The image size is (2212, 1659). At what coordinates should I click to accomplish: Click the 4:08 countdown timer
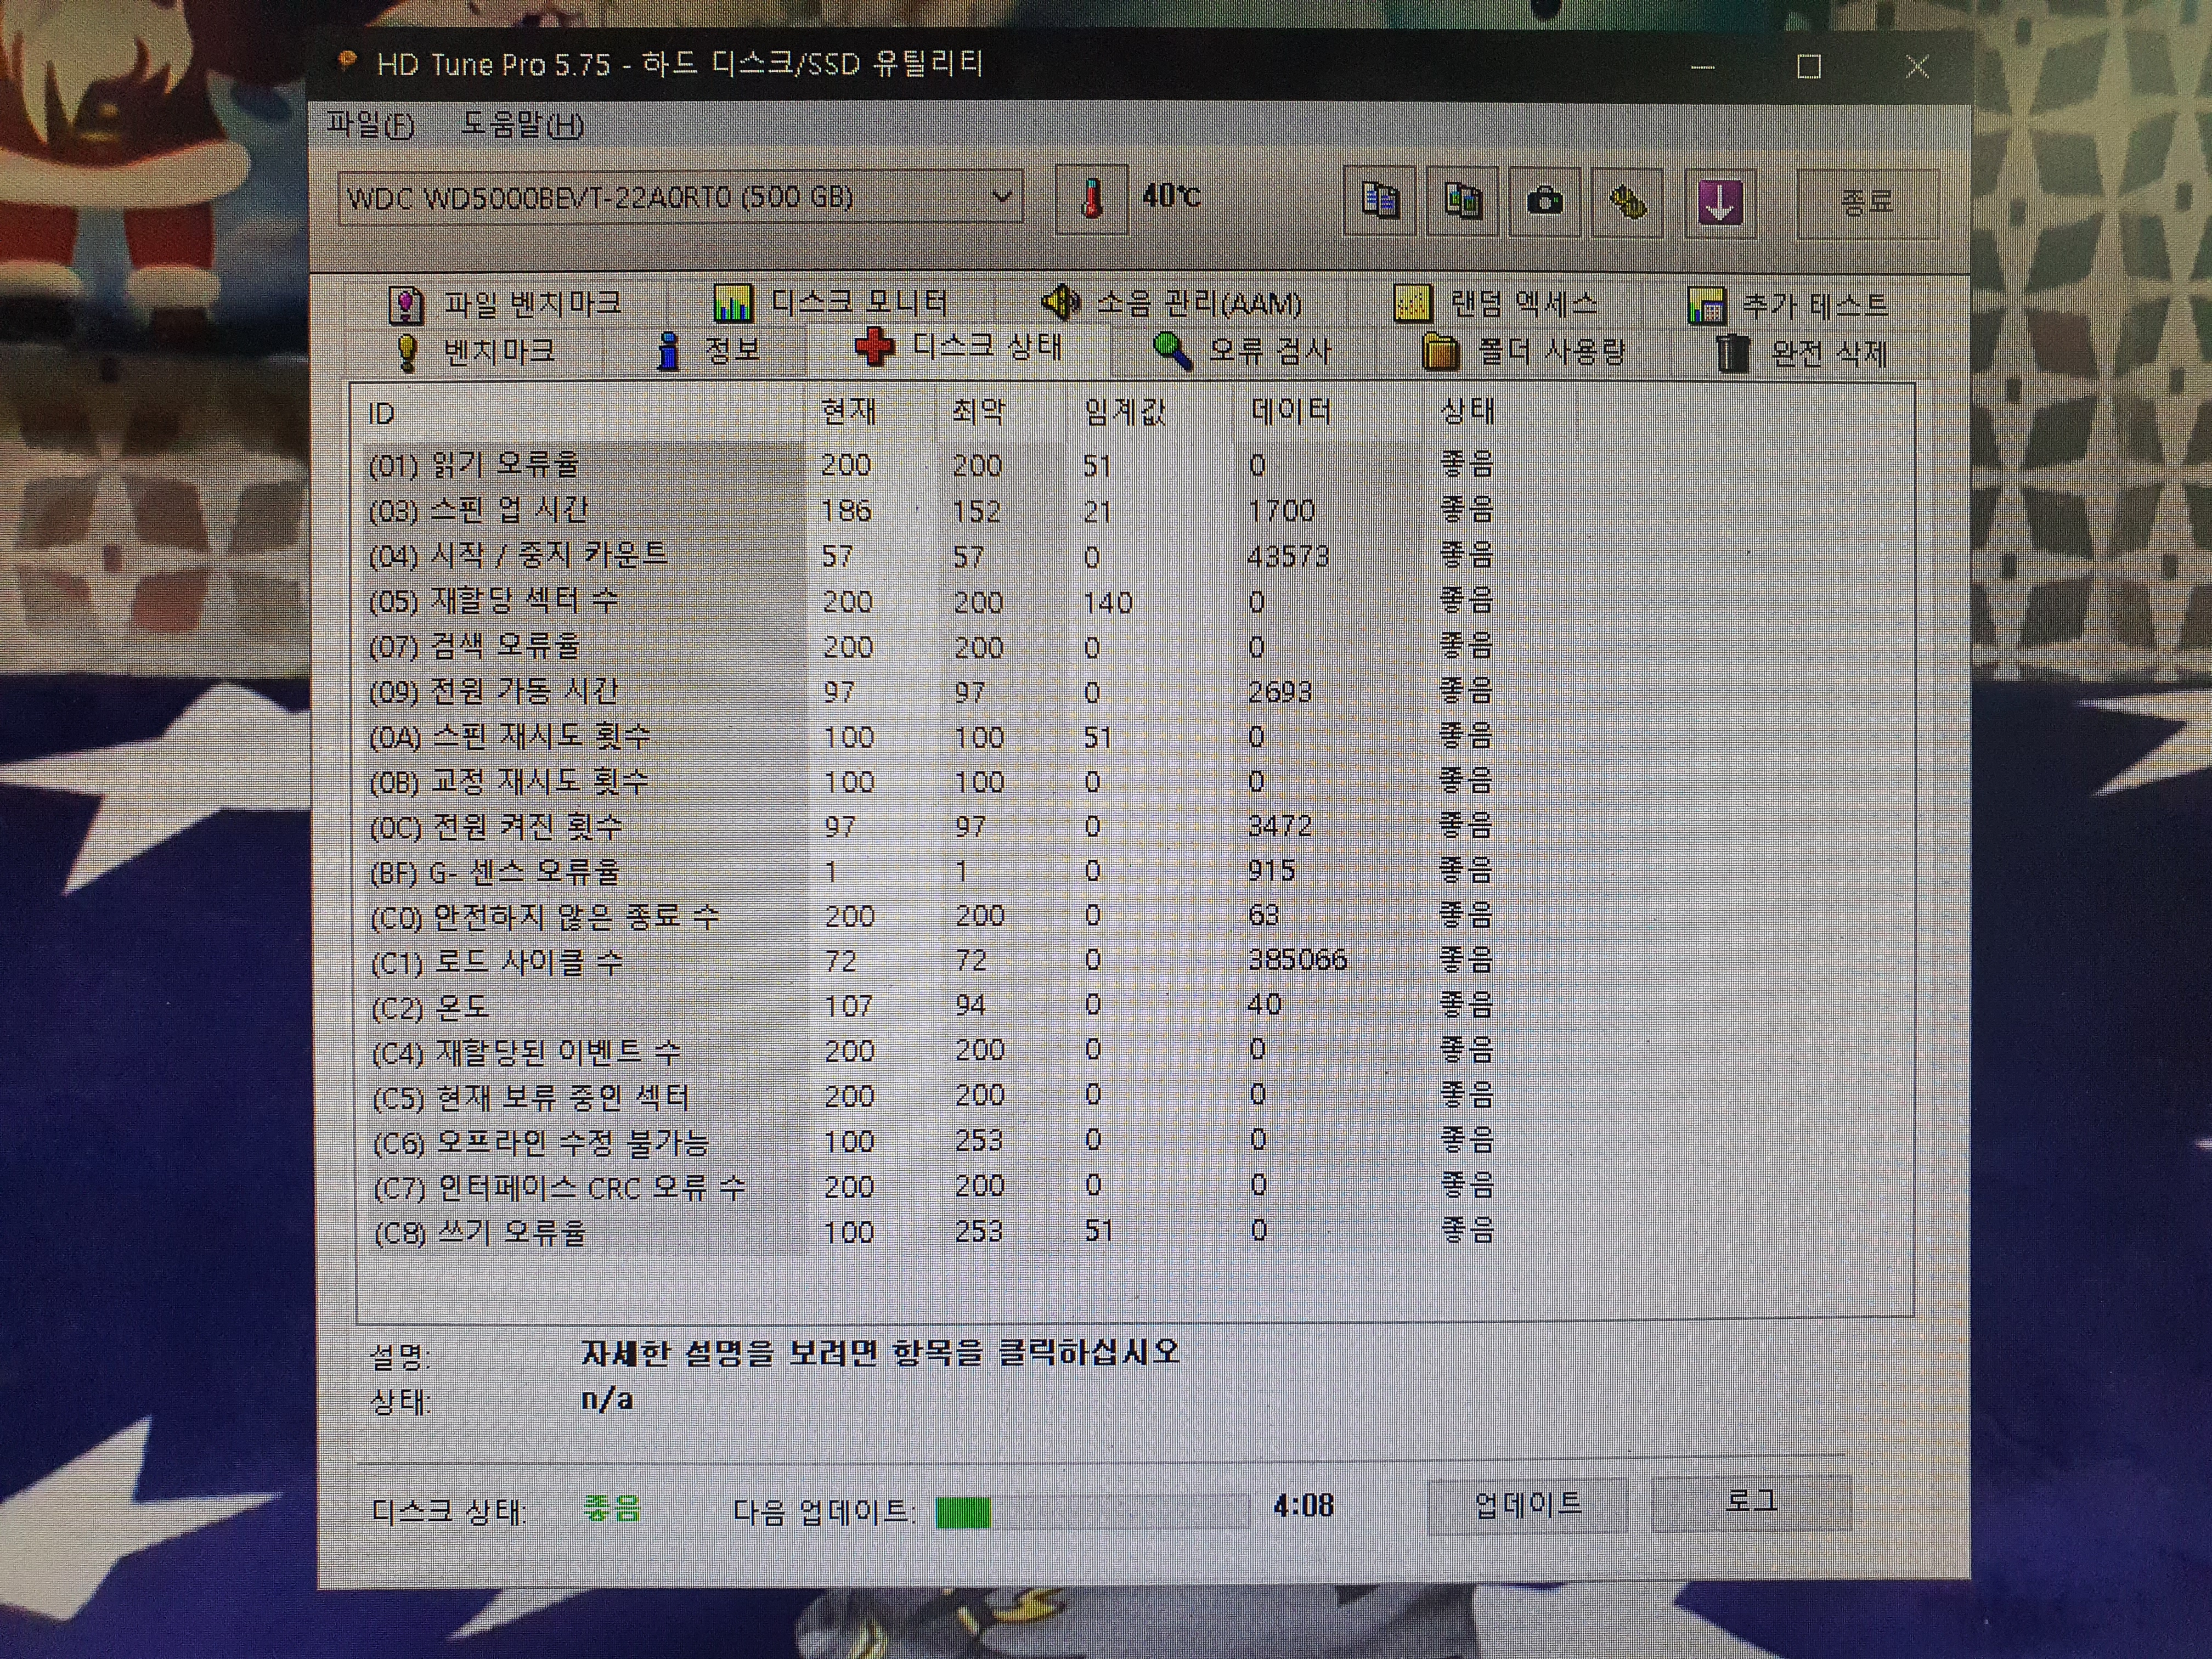click(x=1303, y=1506)
